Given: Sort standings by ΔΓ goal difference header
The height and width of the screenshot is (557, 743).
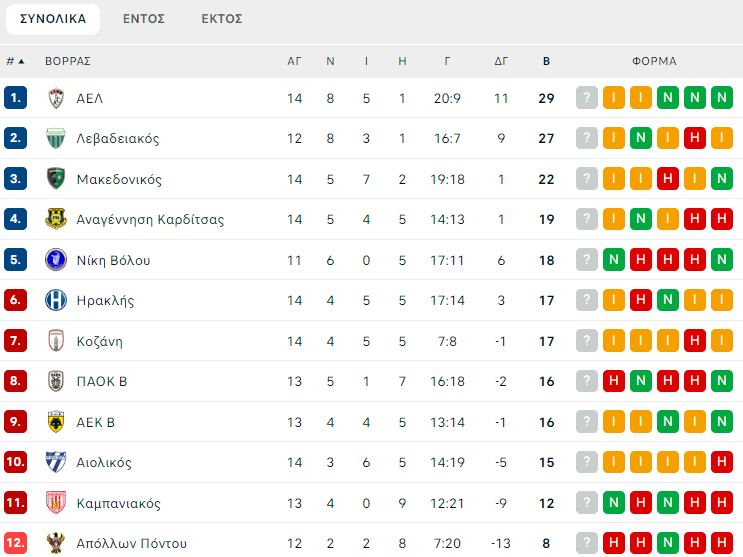Looking at the screenshot, I should pyautogui.click(x=501, y=61).
